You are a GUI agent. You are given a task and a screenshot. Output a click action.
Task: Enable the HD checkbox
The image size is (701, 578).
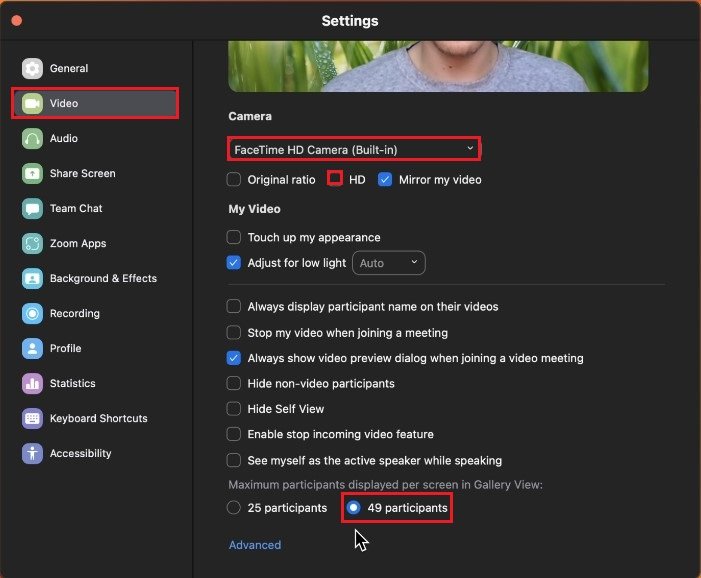pos(335,180)
